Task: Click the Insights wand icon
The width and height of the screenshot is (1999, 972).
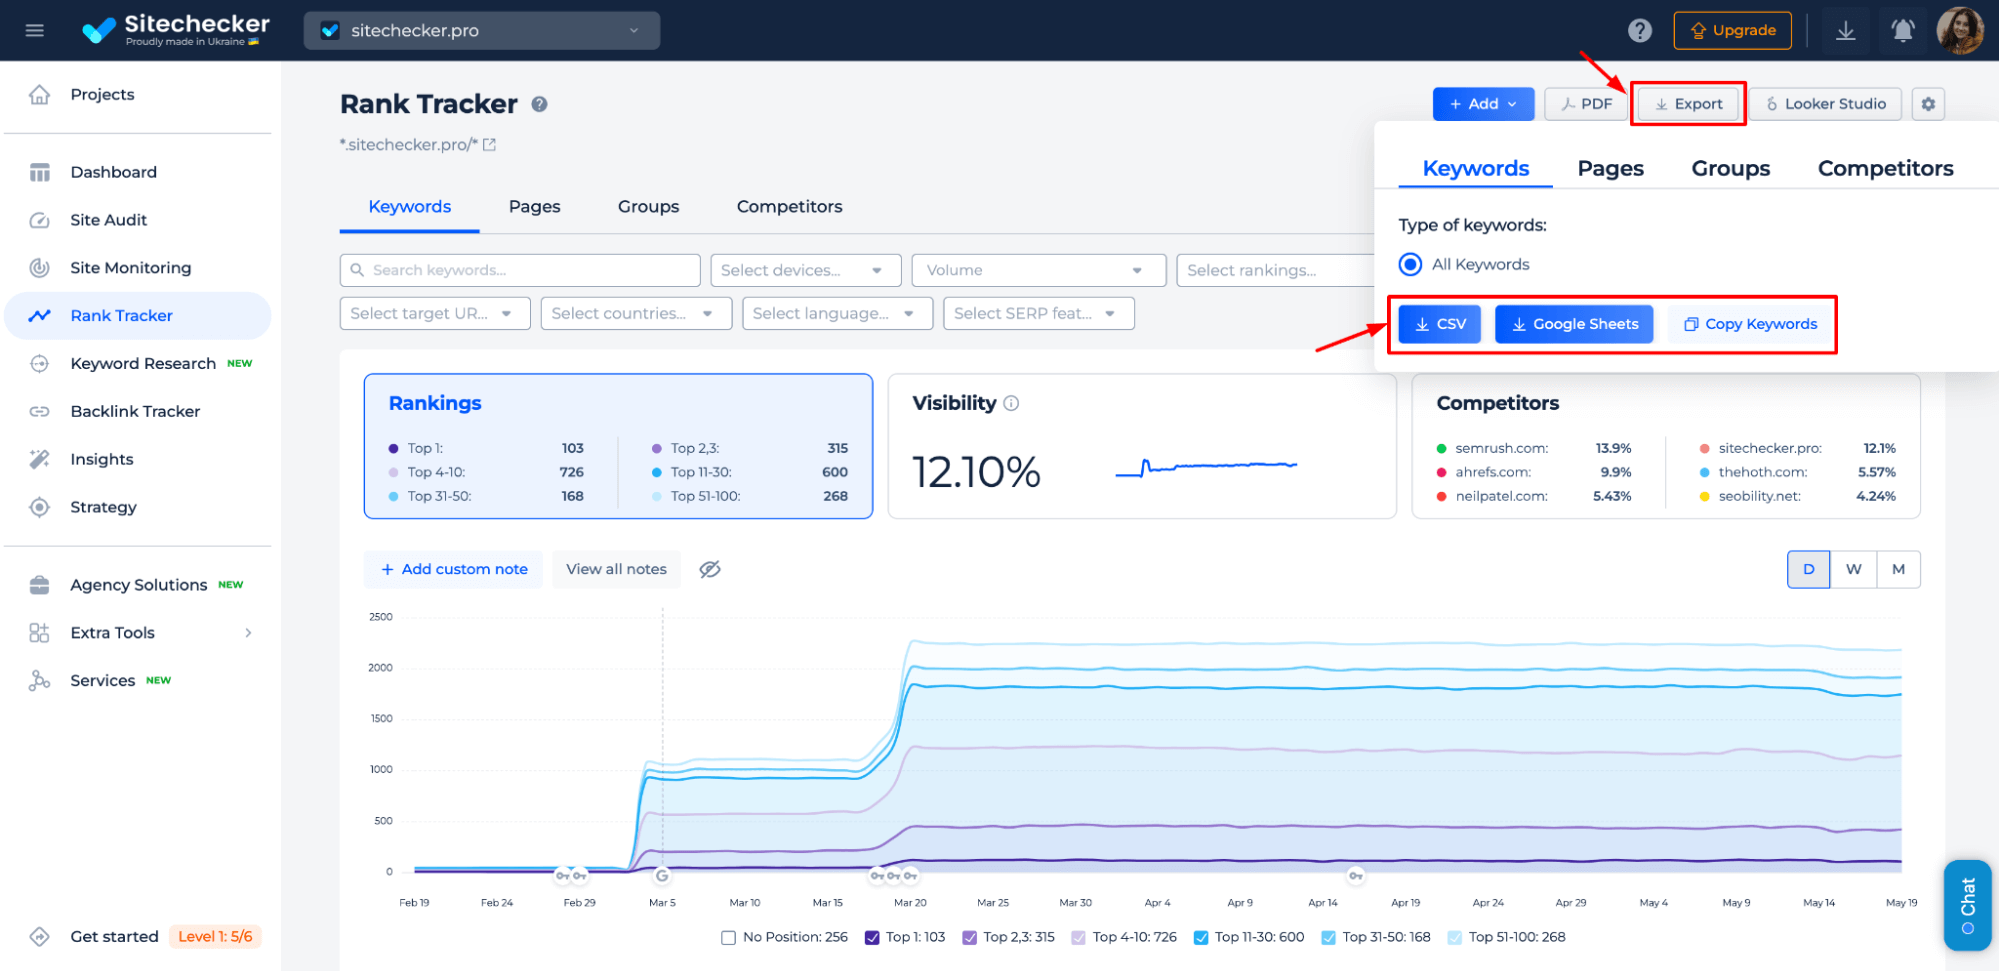Action: 39,459
